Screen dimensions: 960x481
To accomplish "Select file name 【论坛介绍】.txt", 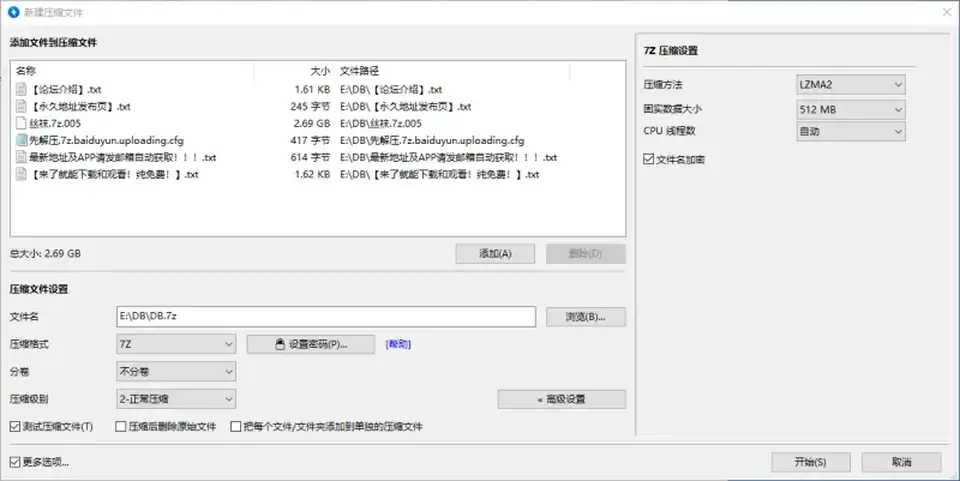I will click(66, 89).
